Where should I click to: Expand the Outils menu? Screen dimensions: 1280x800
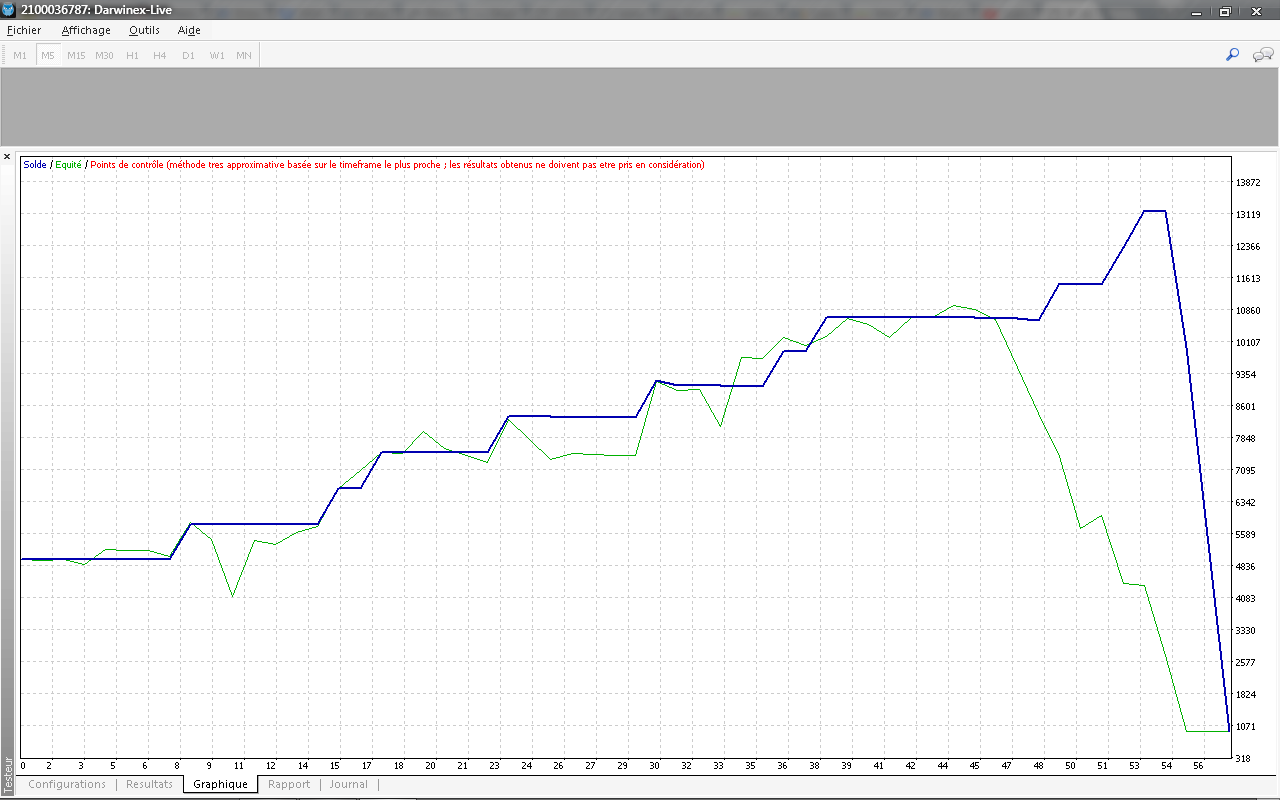coord(144,30)
